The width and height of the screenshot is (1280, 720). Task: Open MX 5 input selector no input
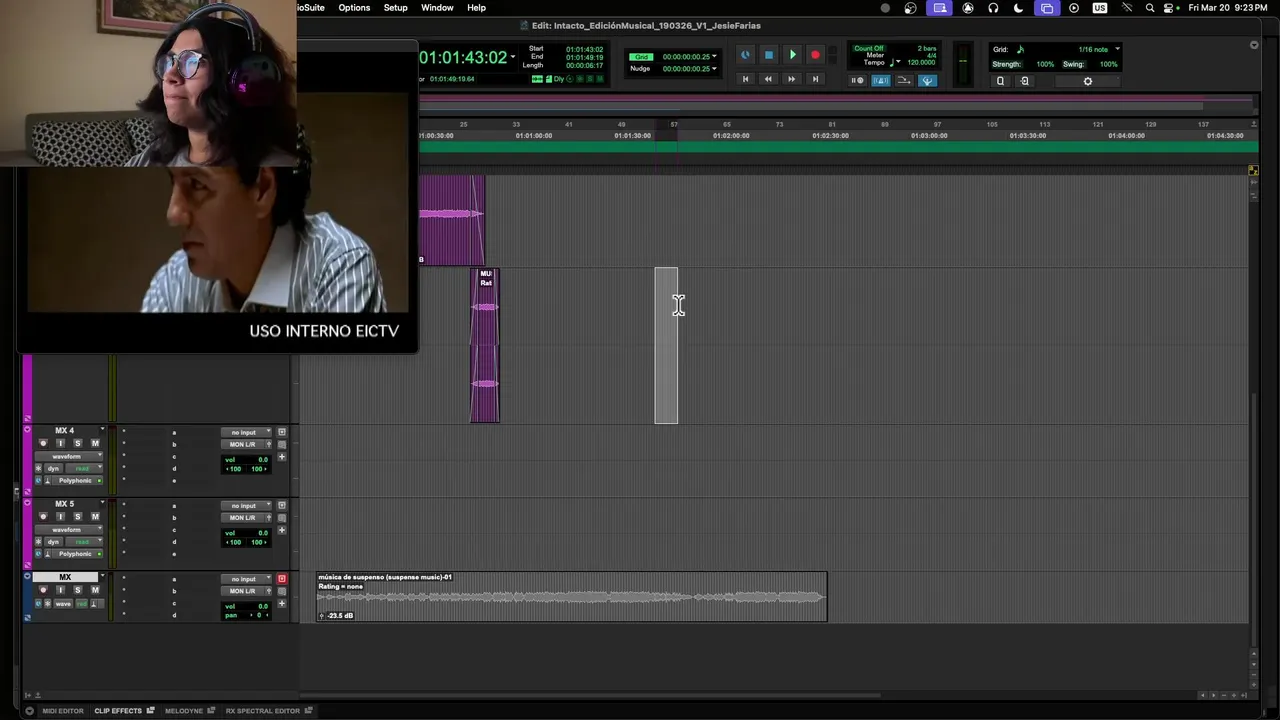(x=246, y=506)
